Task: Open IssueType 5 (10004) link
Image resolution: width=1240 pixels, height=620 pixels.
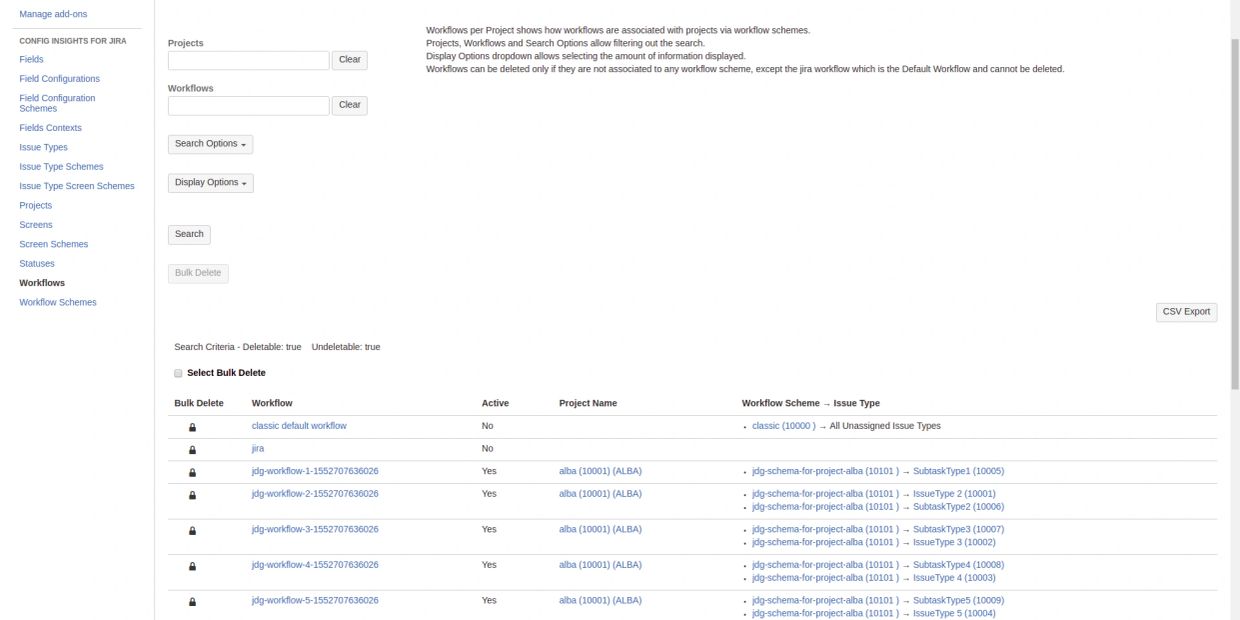Action: tap(954, 614)
